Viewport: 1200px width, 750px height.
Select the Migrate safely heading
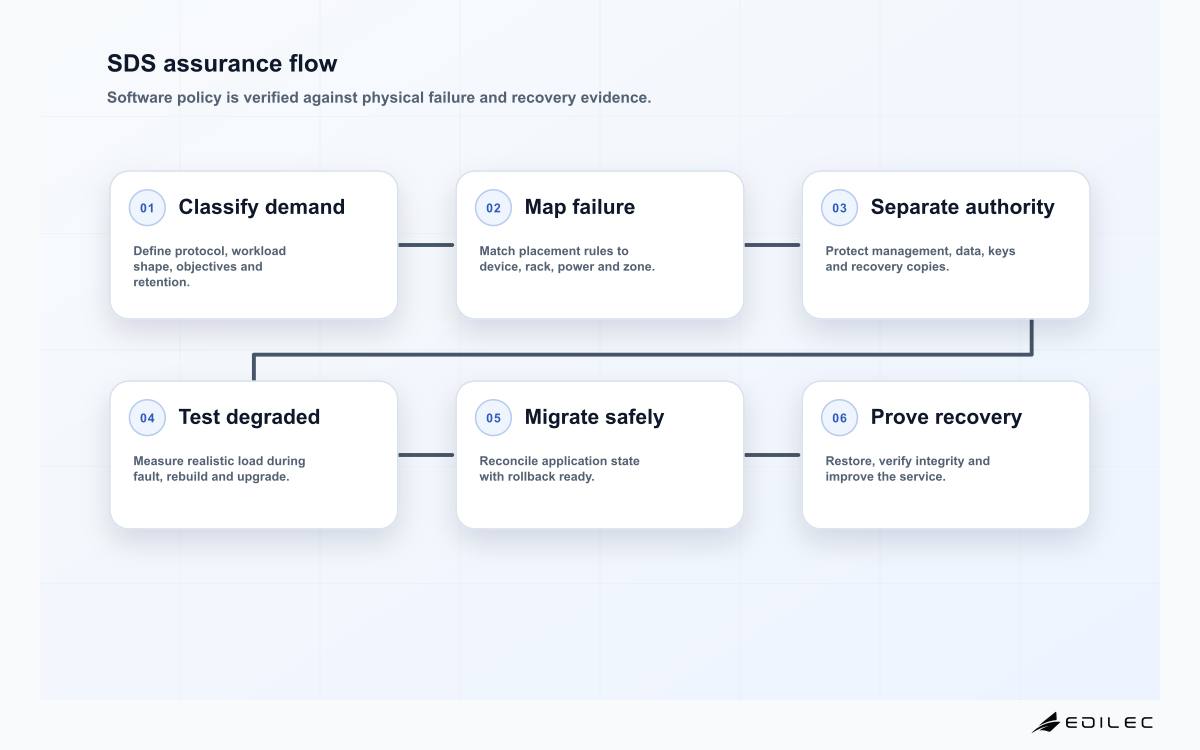tap(594, 417)
